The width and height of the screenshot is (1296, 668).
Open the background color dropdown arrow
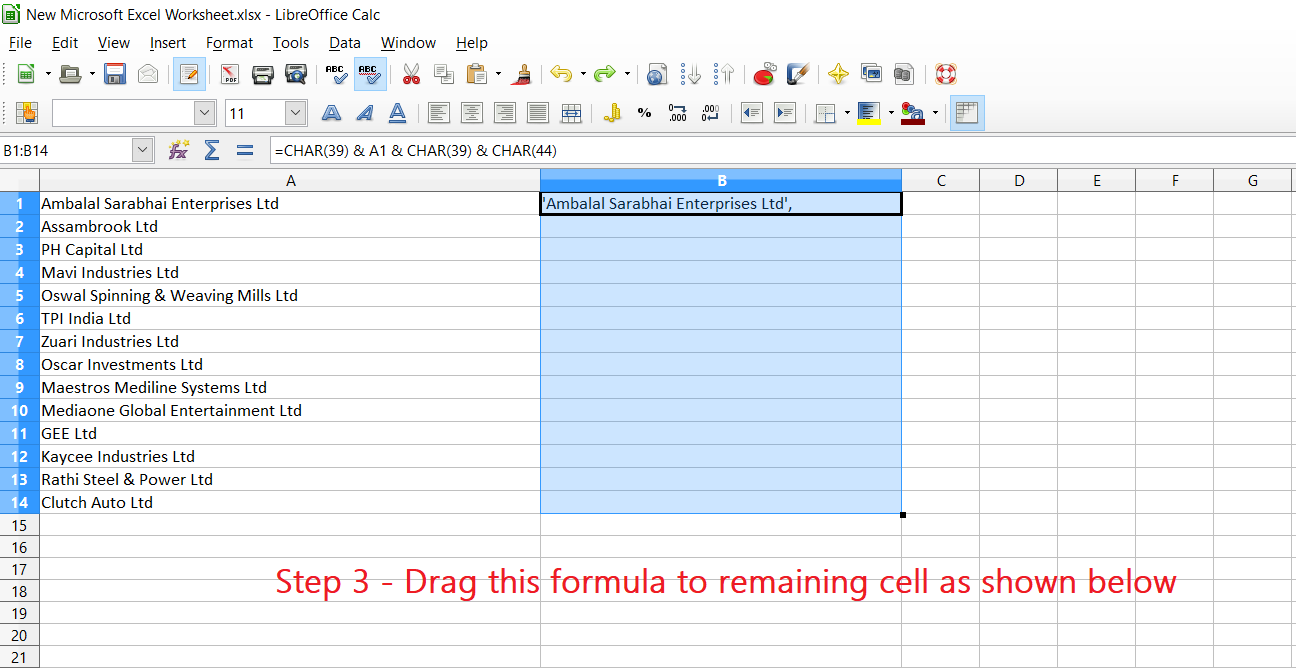[x=890, y=112]
